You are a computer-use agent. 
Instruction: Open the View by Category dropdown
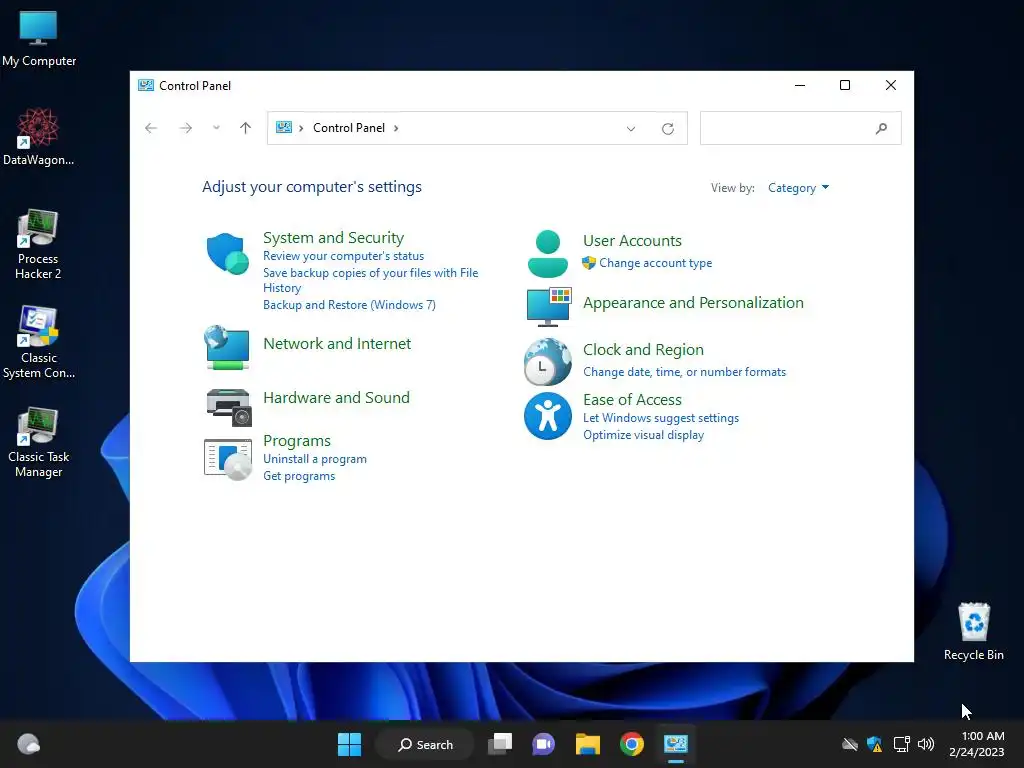(x=798, y=188)
